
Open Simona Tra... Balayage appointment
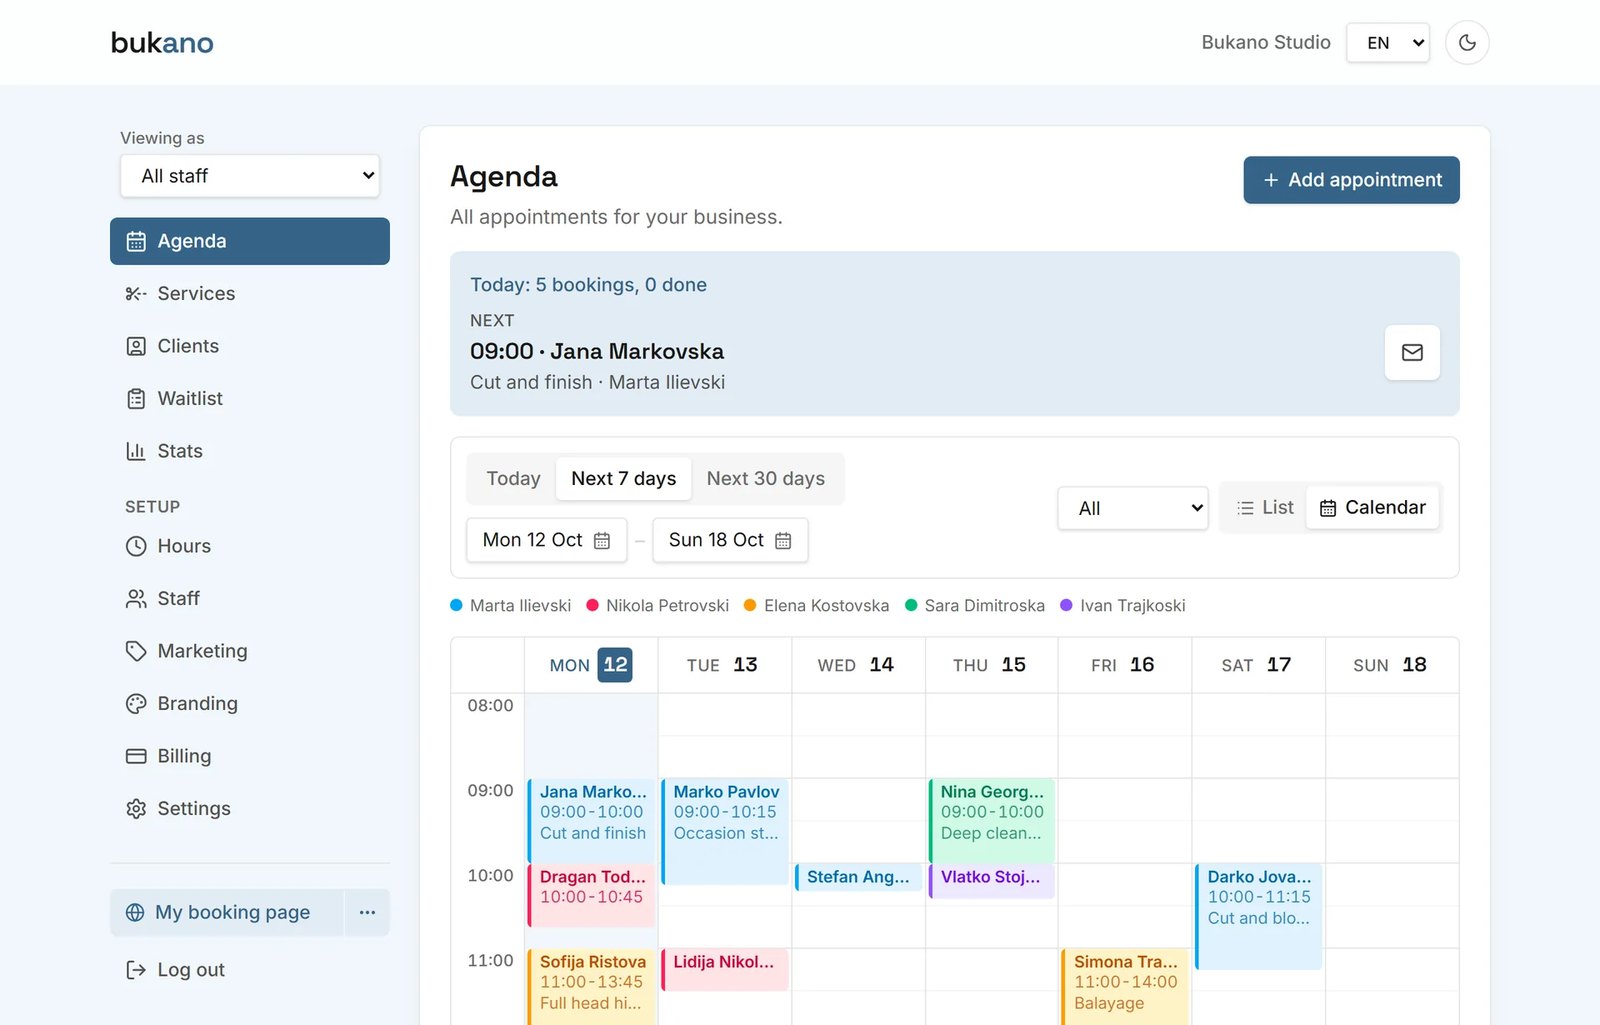[x=1125, y=986]
